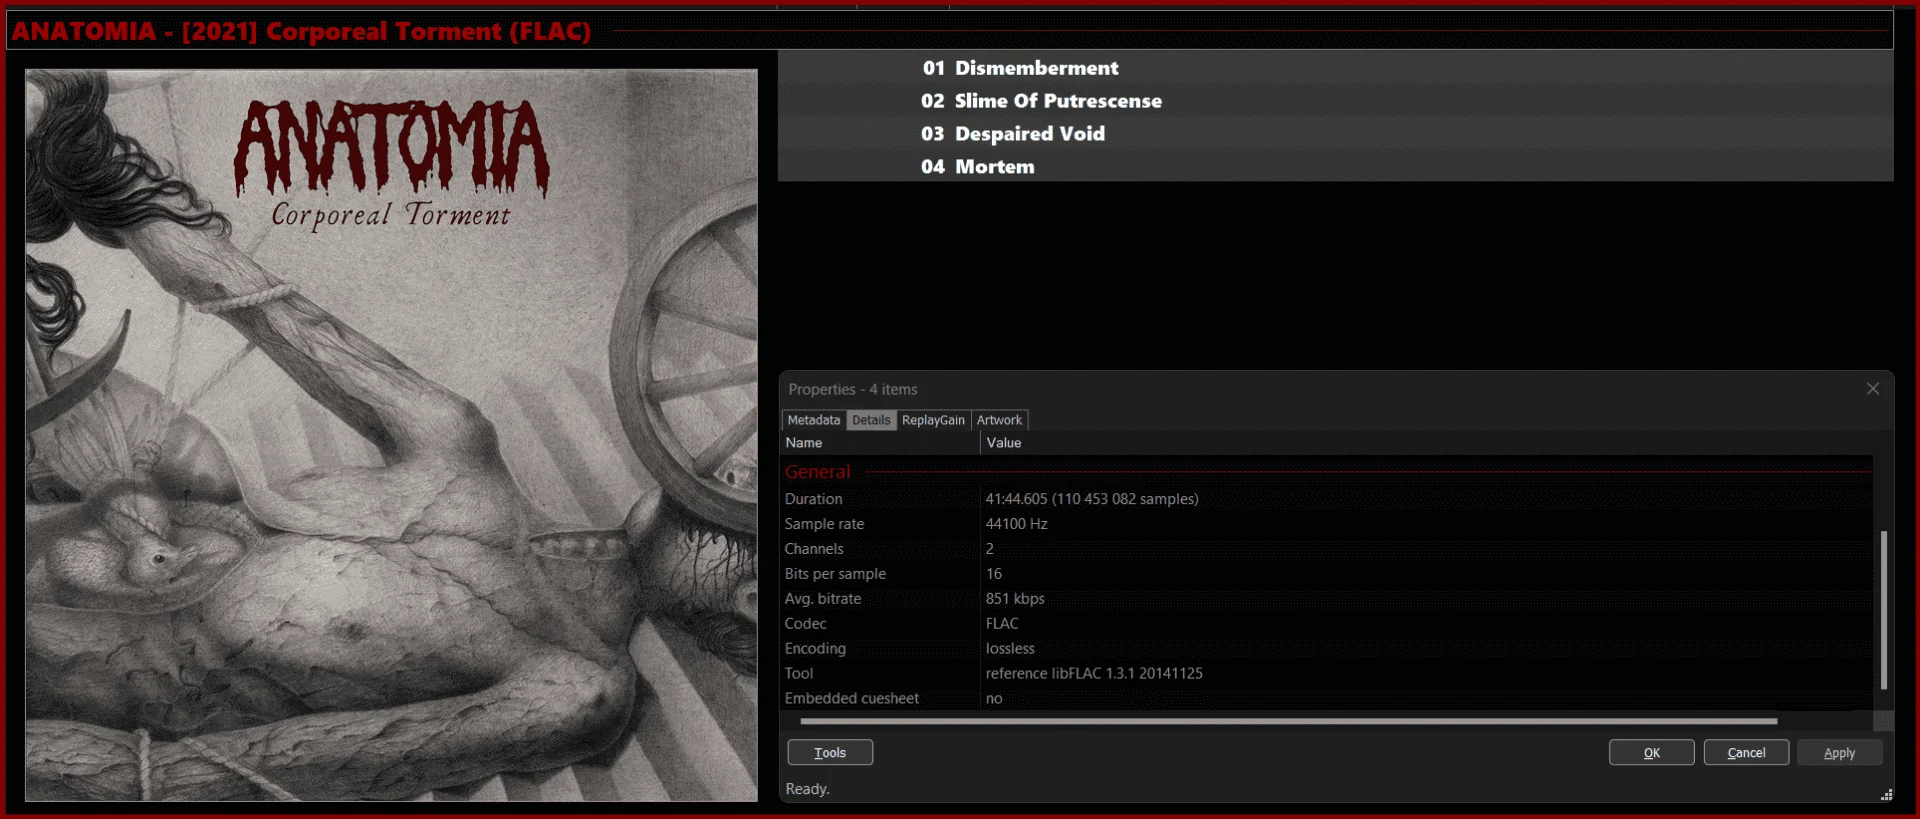The image size is (1920, 819).
Task: Select the Tool row
Action: tap(1326, 674)
